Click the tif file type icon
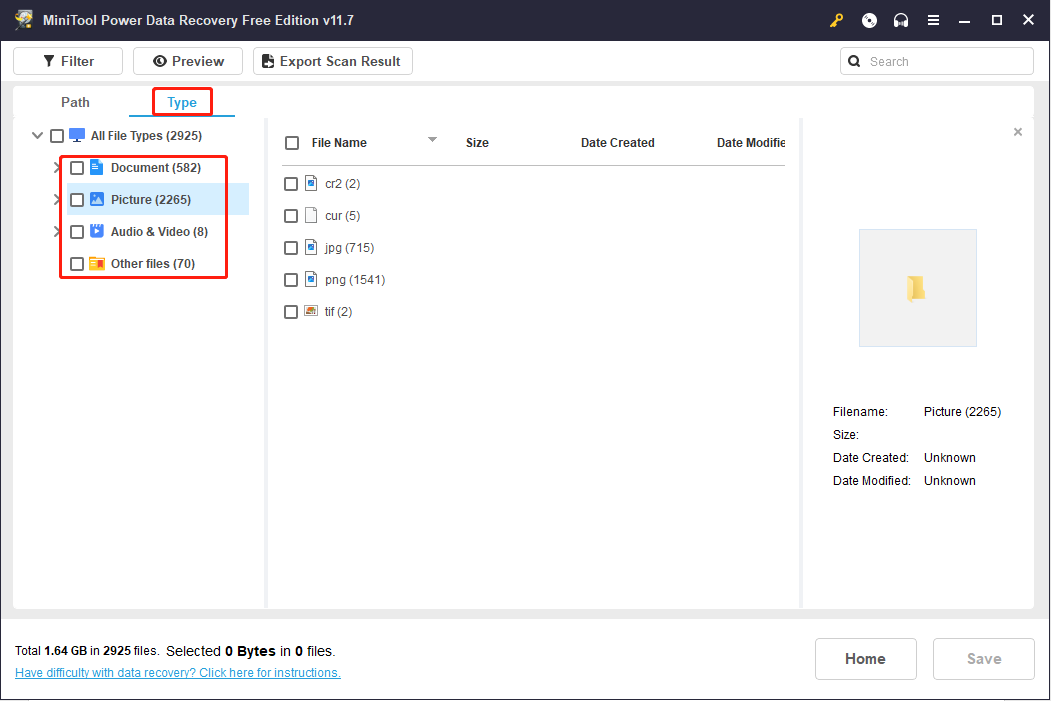Screen dimensions: 1051x701 [x=311, y=311]
